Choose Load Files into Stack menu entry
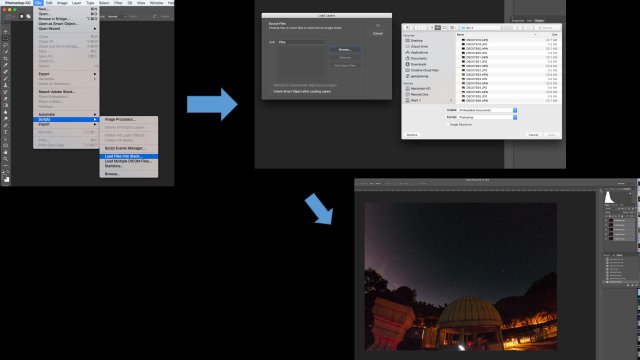This screenshot has width=640, height=360. coord(129,156)
